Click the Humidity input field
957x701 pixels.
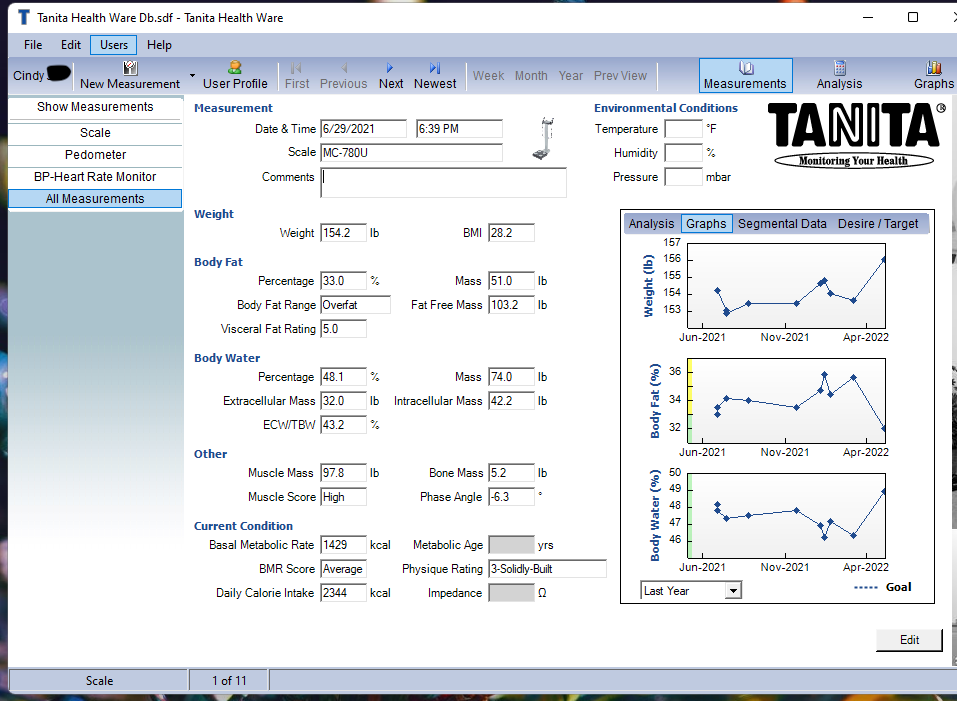[x=684, y=153]
